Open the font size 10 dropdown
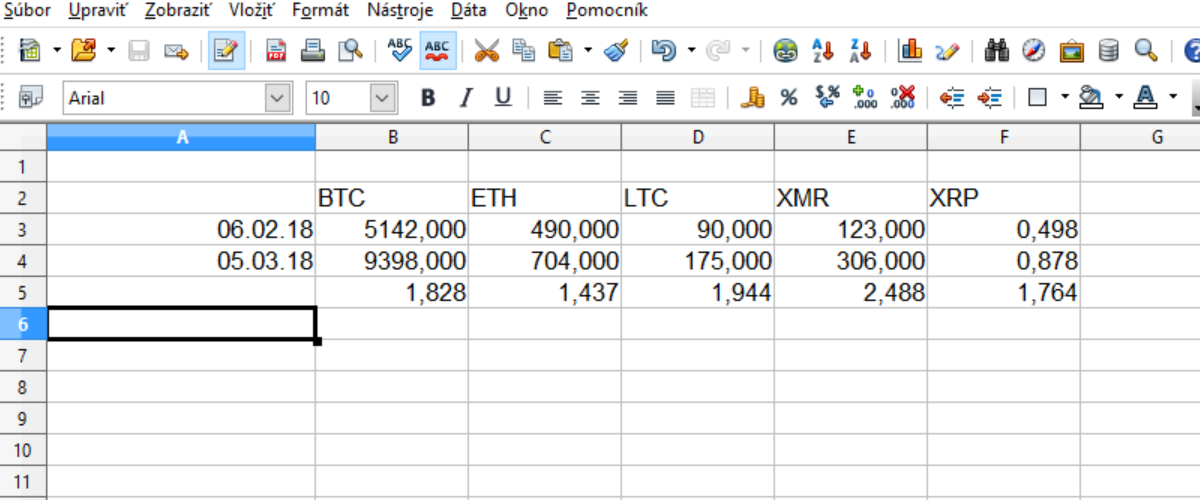The width and height of the screenshot is (1200, 500). [x=383, y=98]
